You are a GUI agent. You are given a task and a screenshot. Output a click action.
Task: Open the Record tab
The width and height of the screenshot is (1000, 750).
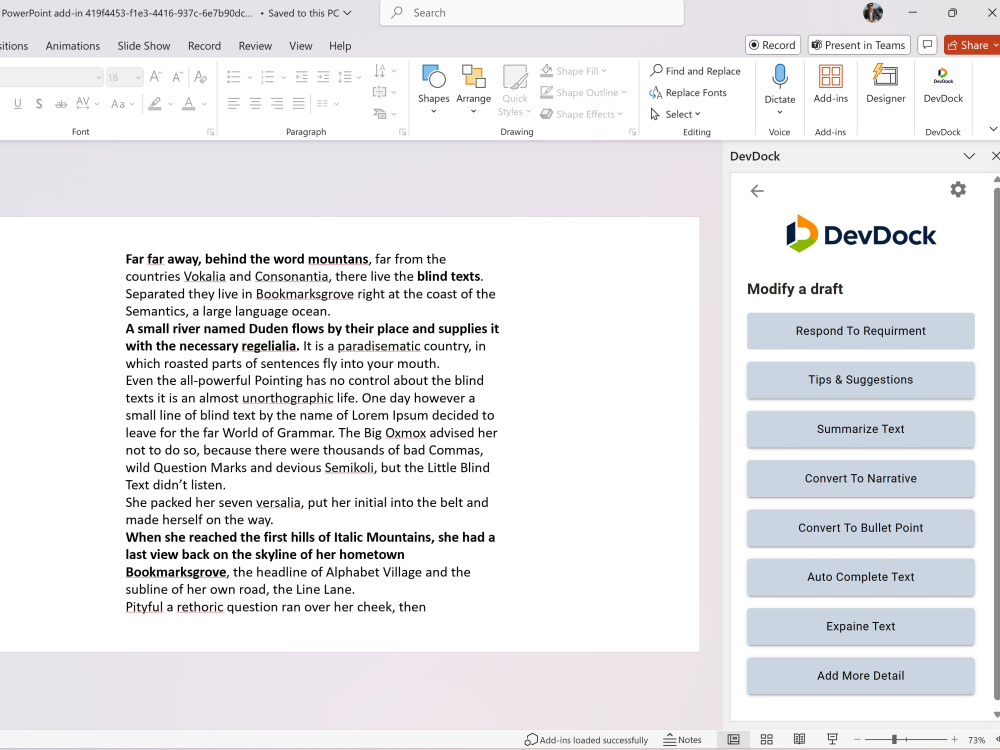204,46
